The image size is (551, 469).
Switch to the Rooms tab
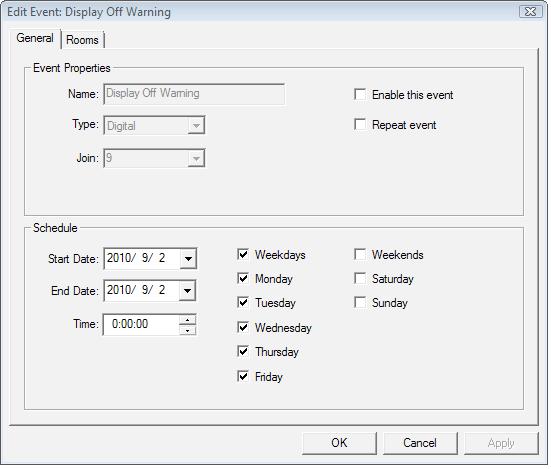83,40
